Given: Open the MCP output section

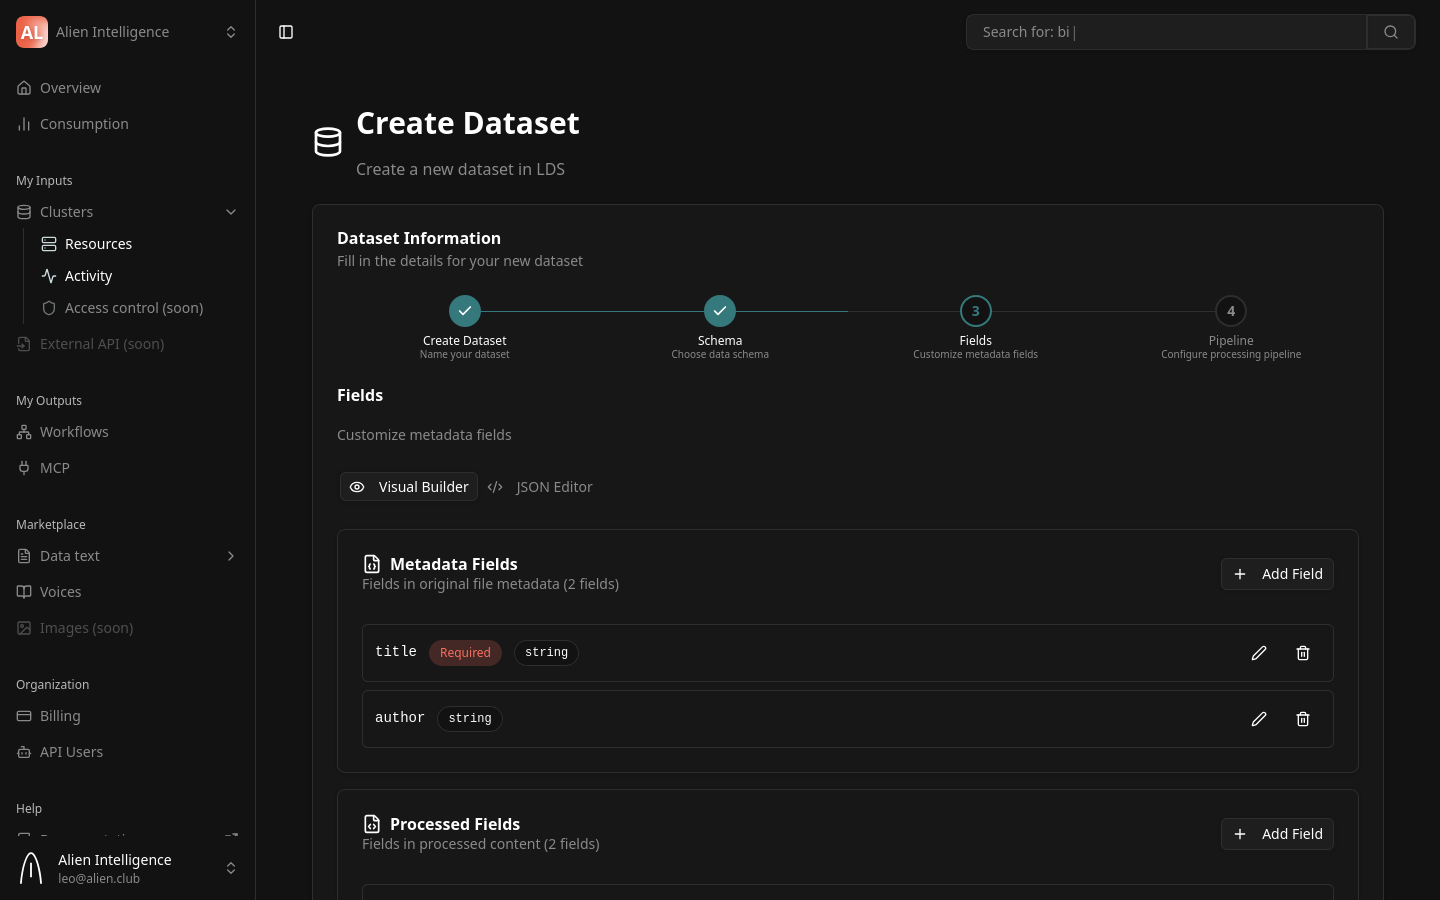Looking at the screenshot, I should (55, 468).
